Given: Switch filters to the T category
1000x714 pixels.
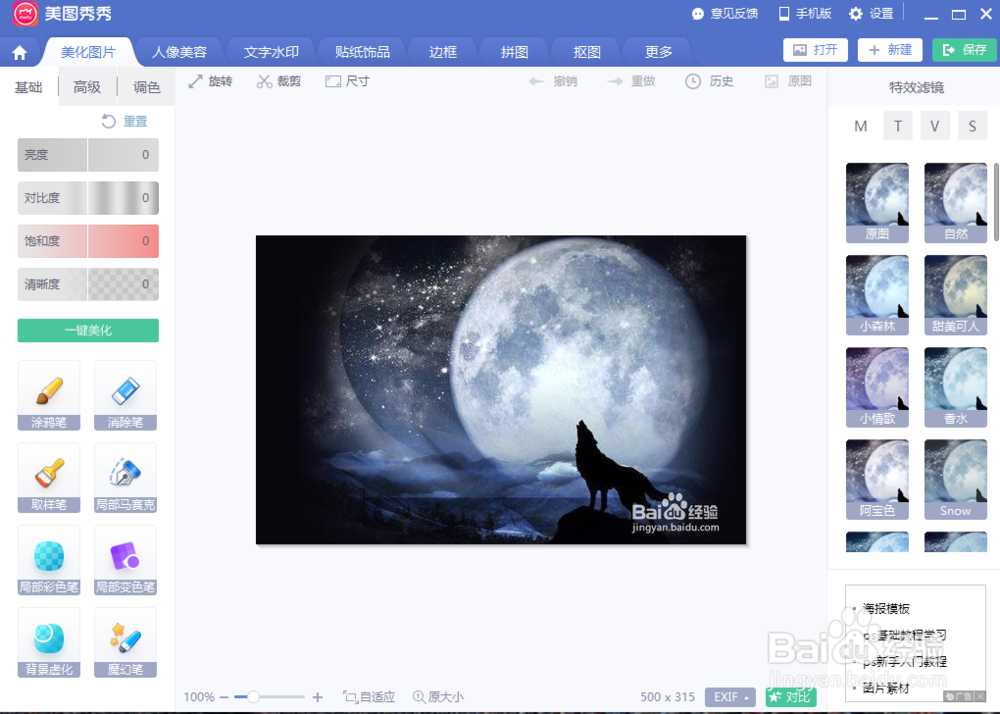Looking at the screenshot, I should click(x=898, y=125).
